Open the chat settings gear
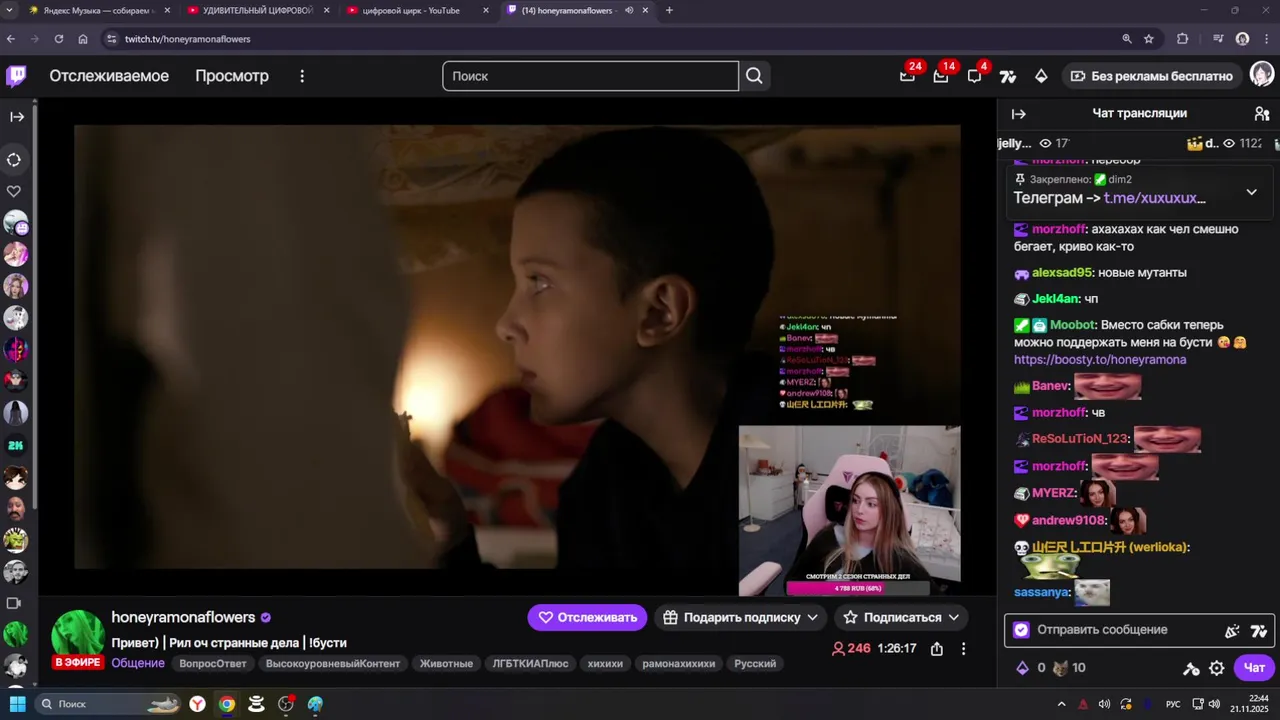The image size is (1280, 720). [x=1217, y=668]
